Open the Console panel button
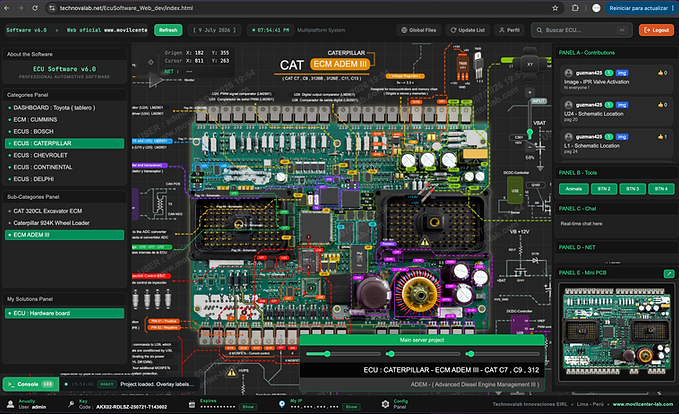Viewport: 679px width, 414px height. (31, 384)
